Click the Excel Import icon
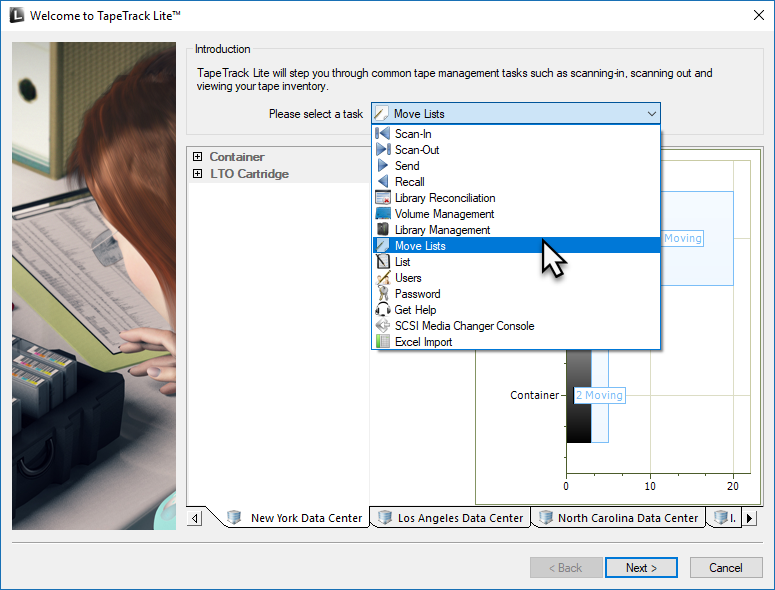This screenshot has height=590, width=775. [383, 341]
